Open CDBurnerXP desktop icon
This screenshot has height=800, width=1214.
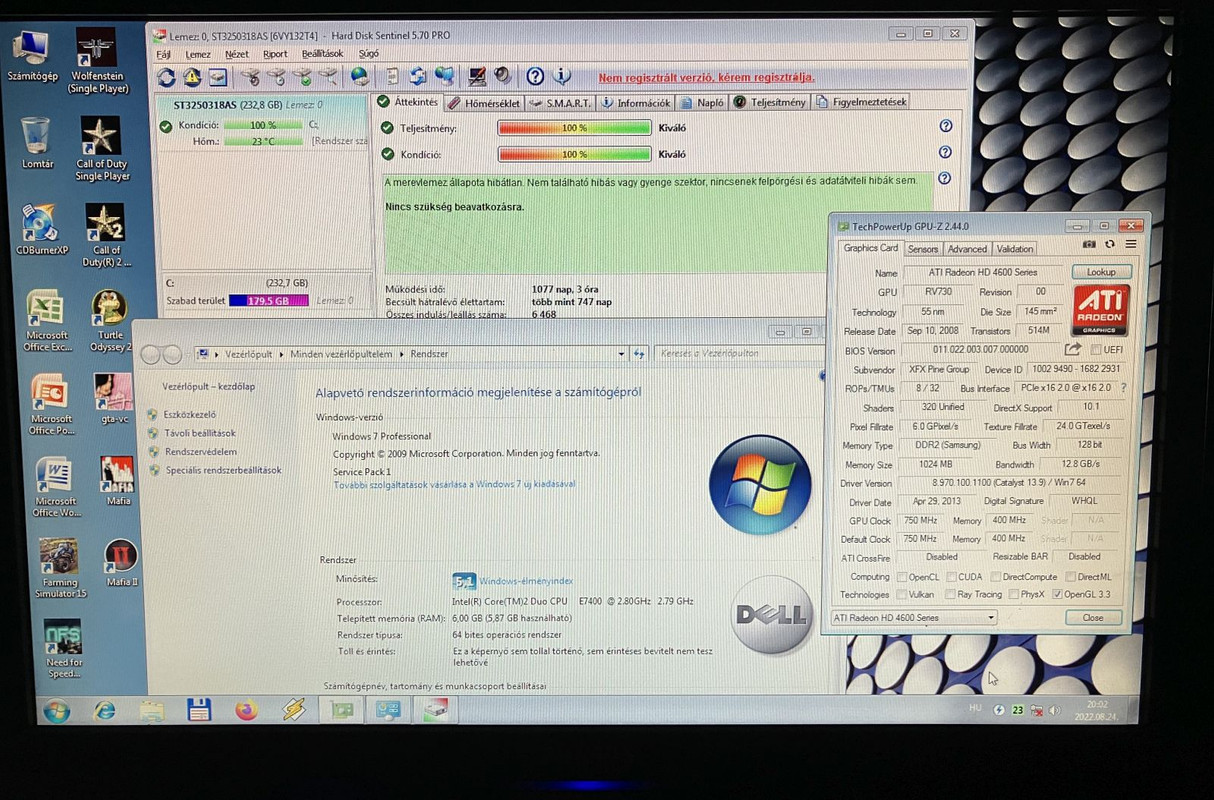42,229
